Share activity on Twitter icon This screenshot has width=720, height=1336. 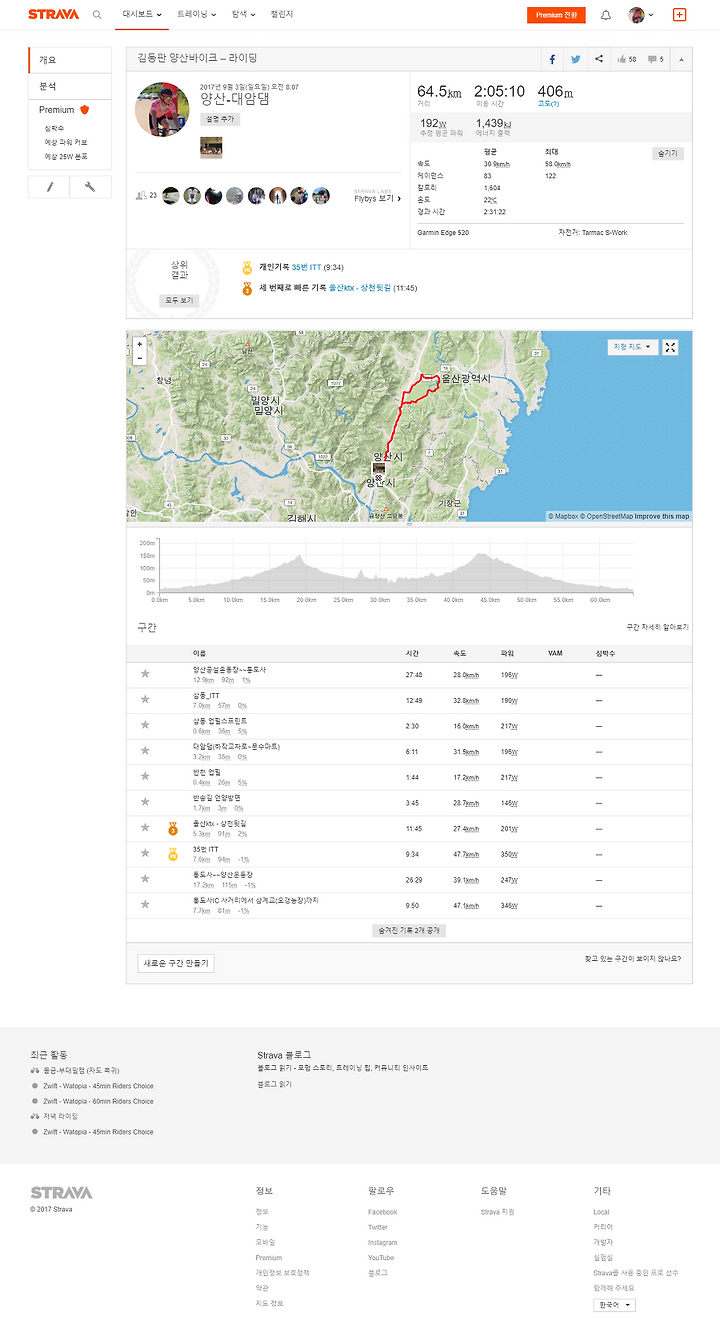(x=576, y=59)
